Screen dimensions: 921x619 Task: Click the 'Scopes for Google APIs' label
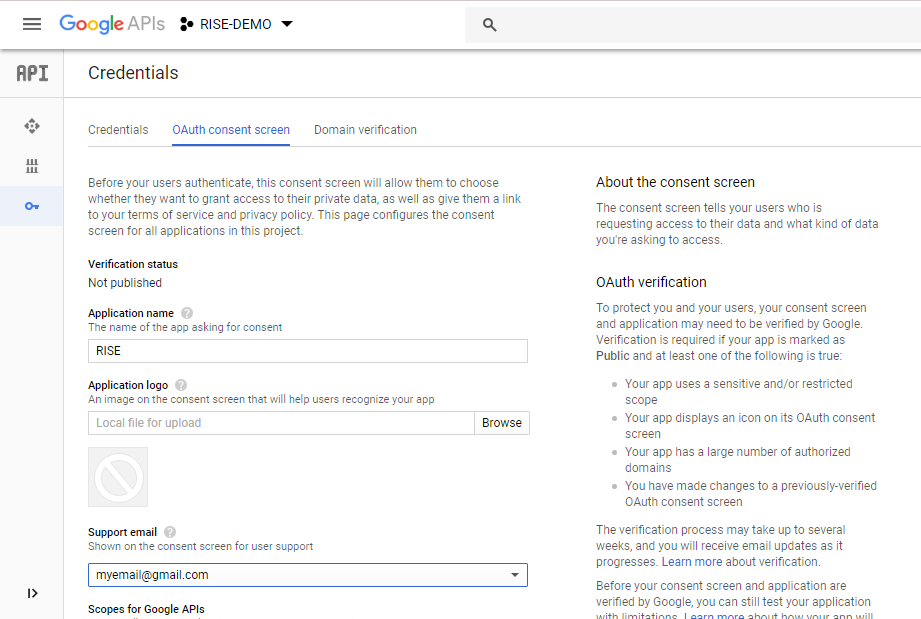tap(146, 609)
